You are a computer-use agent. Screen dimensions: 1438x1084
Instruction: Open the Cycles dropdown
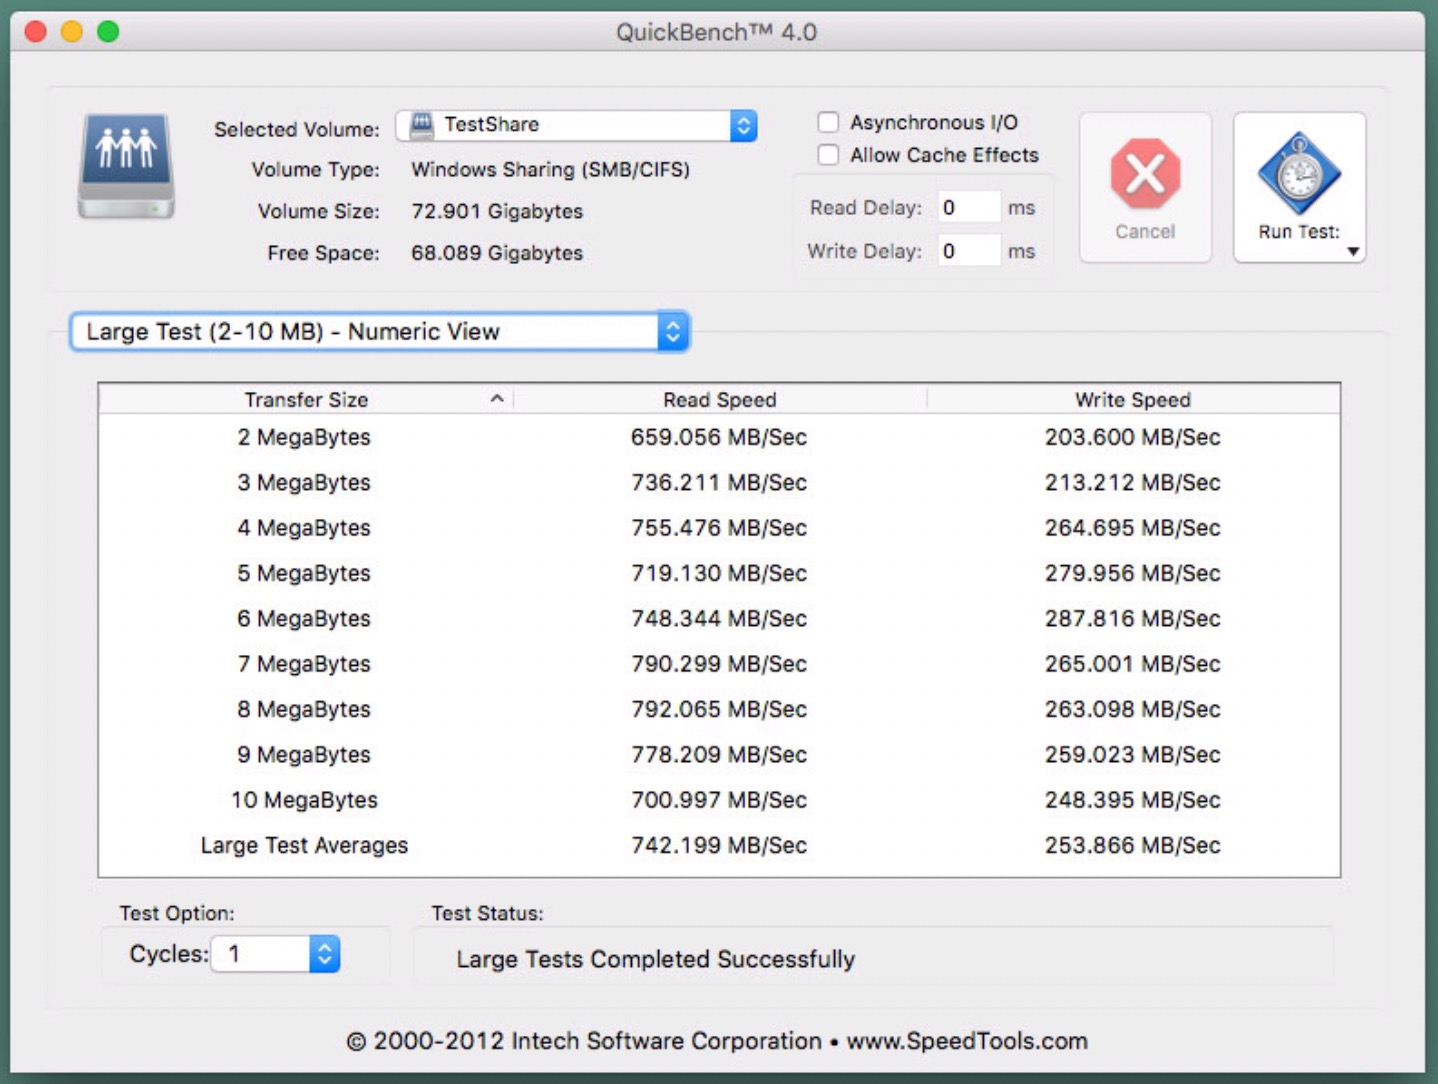276,954
